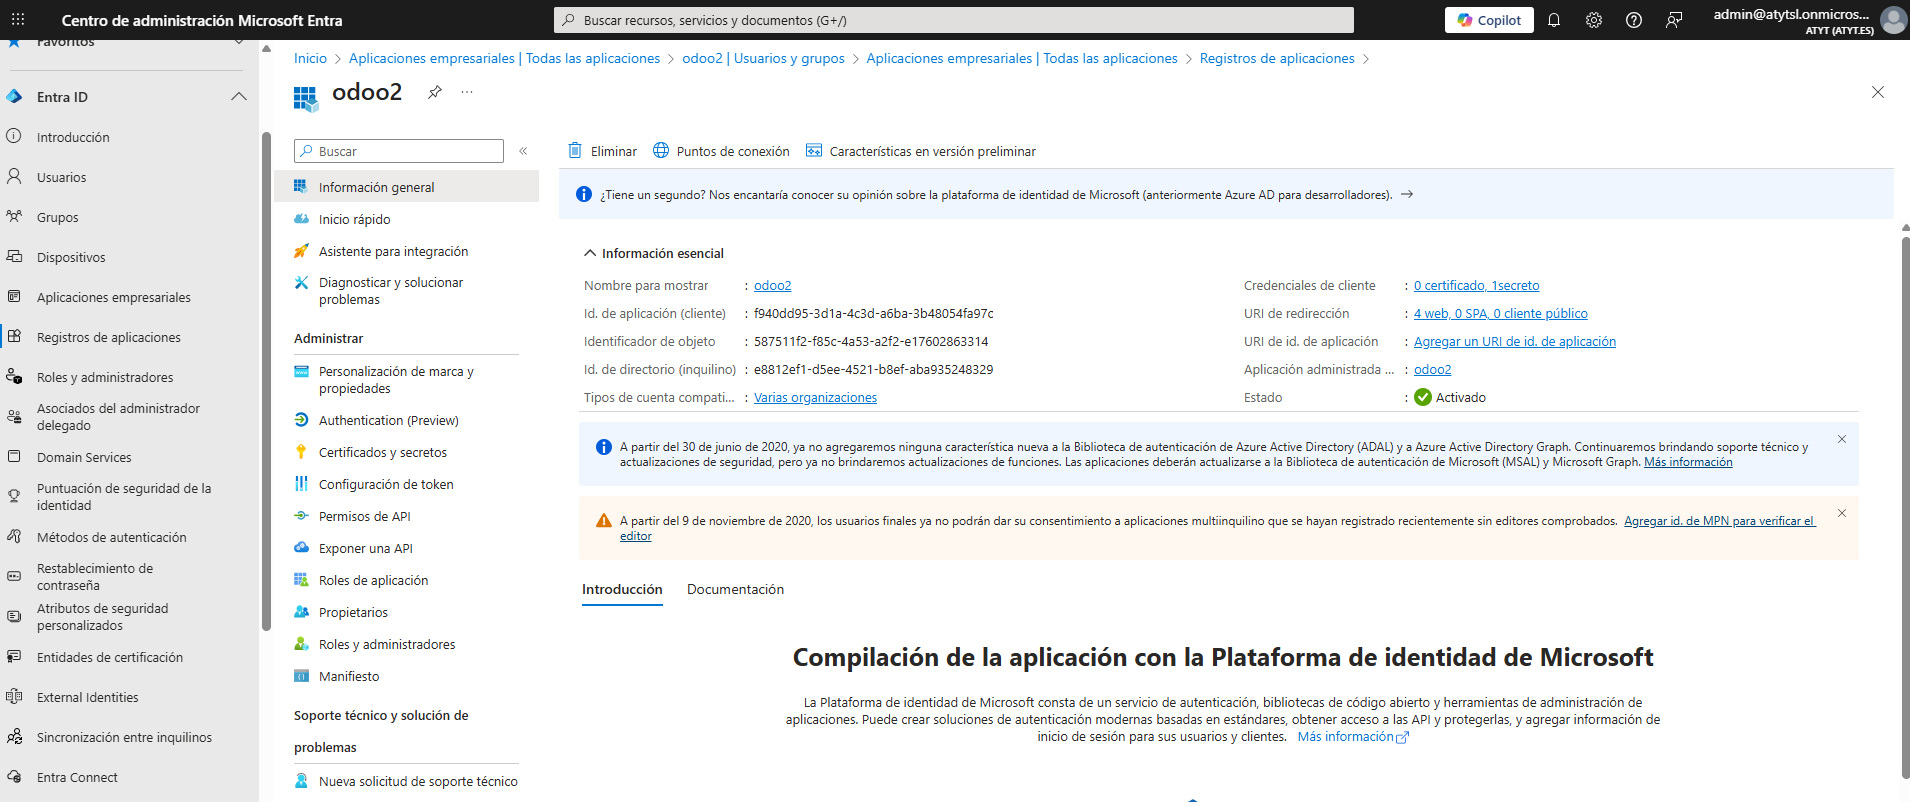Open the feedback icon in top bar
1910x802 pixels.
tap(1674, 20)
